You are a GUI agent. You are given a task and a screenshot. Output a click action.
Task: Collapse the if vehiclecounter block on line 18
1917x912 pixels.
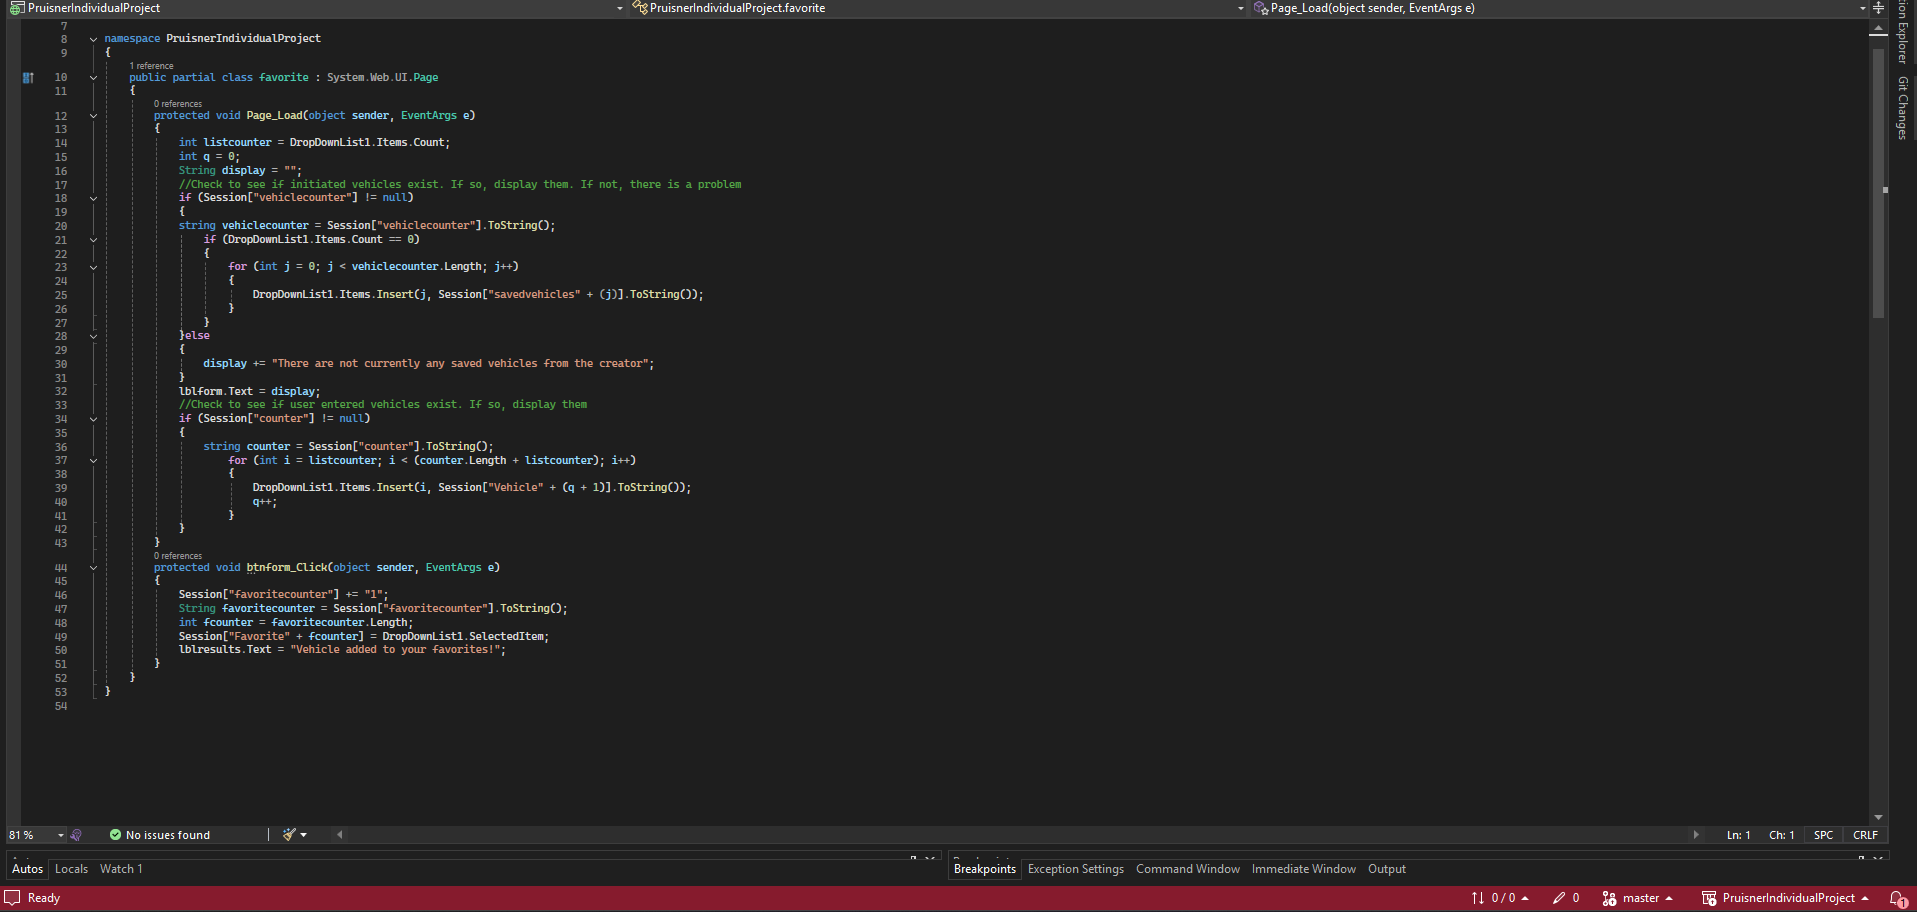(x=93, y=198)
